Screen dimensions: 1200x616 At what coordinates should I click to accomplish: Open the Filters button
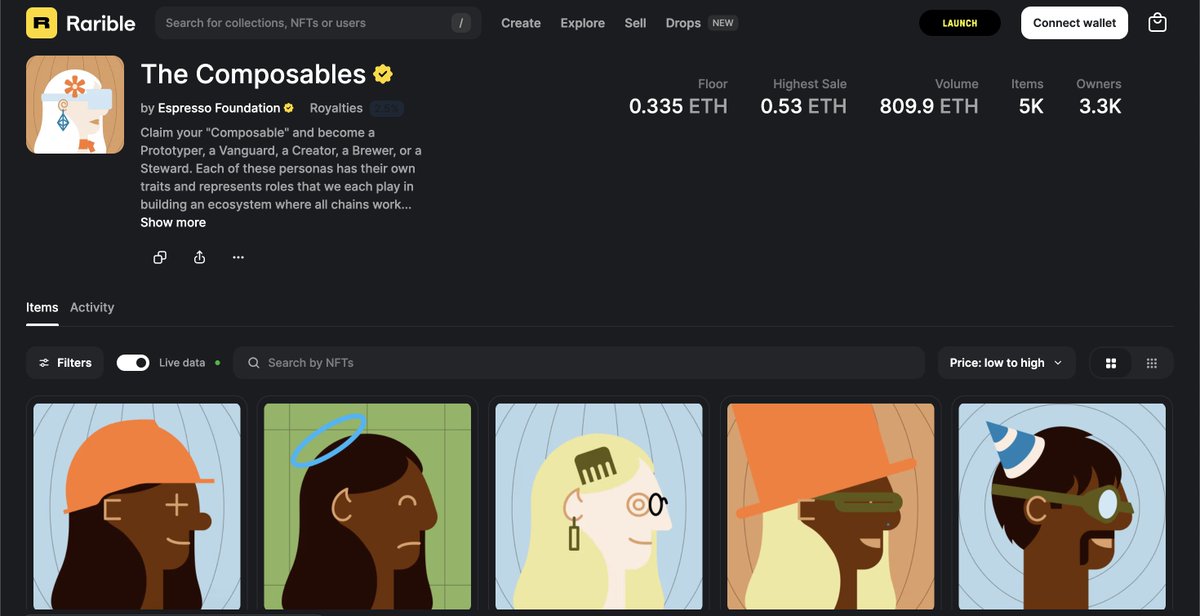65,363
